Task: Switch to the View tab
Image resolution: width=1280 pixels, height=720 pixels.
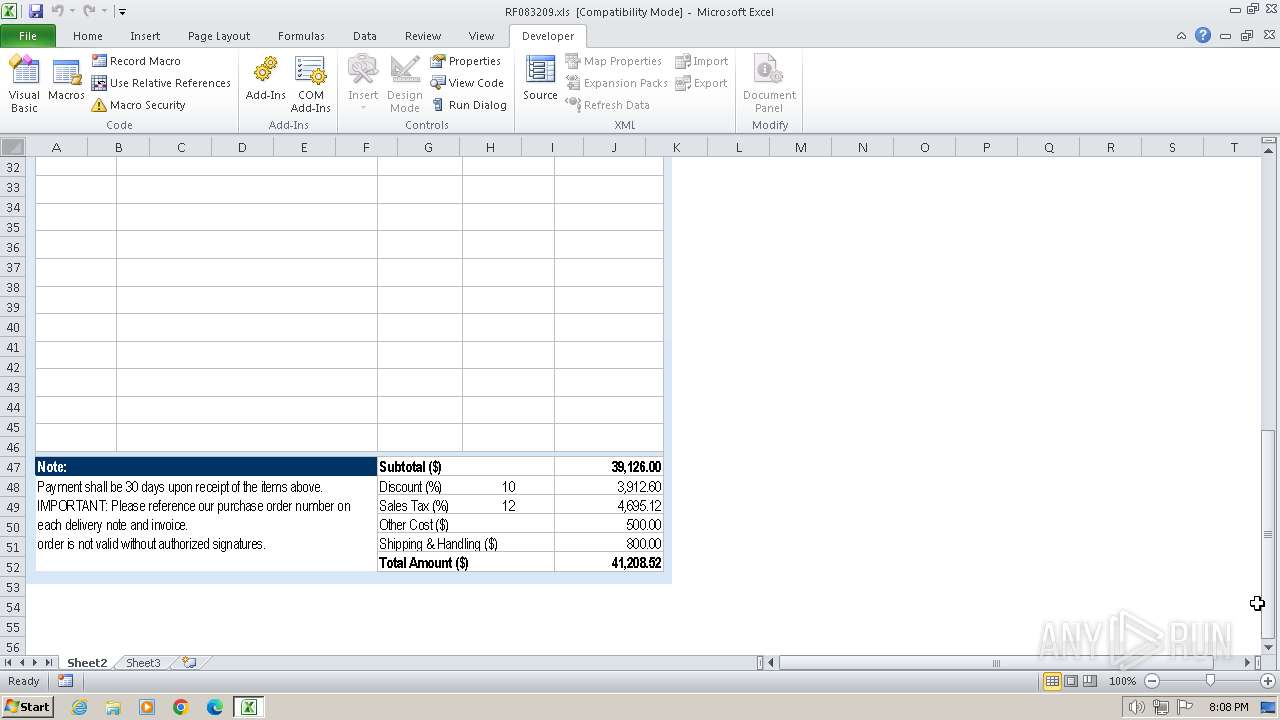Action: (x=481, y=36)
